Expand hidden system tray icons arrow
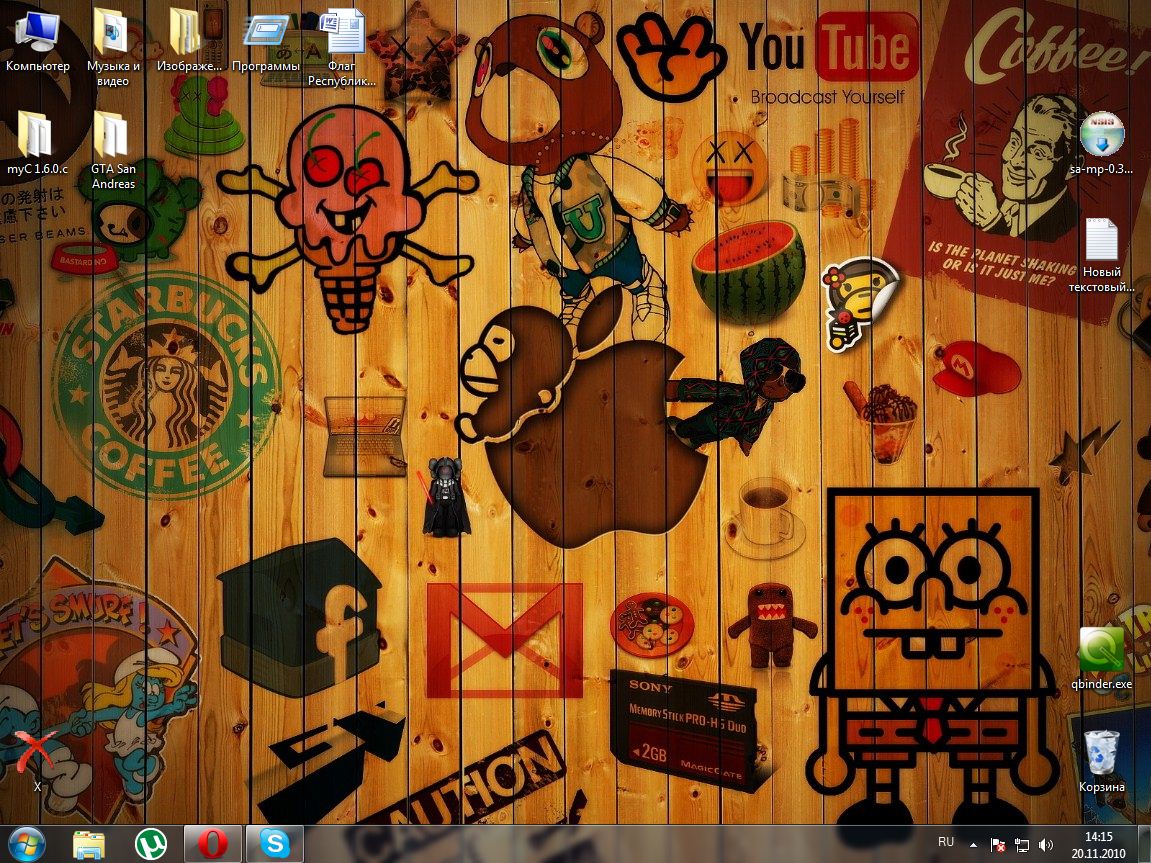 (x=973, y=845)
